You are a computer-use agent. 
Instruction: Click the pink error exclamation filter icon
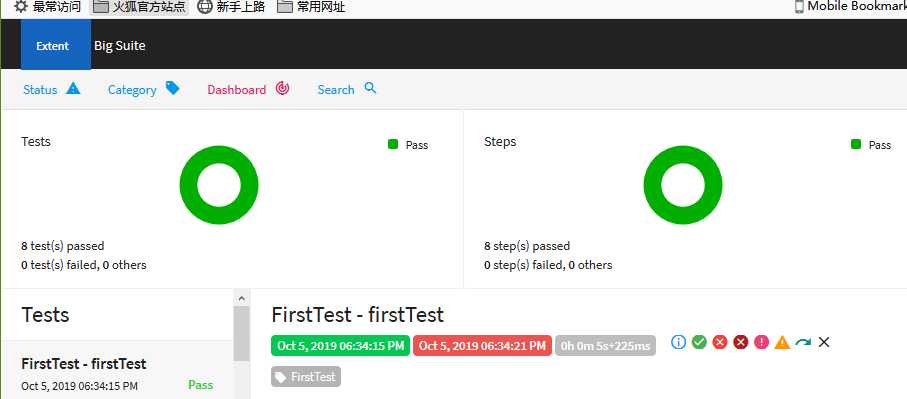click(x=761, y=342)
